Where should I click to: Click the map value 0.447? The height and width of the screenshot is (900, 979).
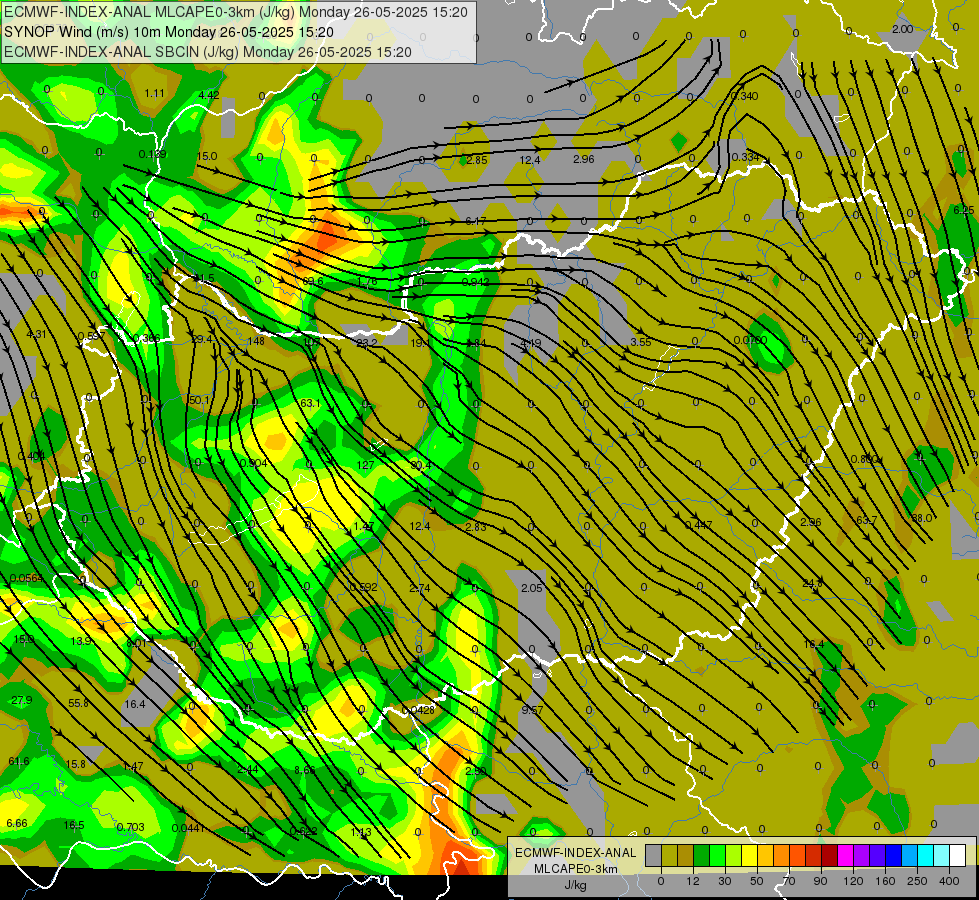coord(699,525)
